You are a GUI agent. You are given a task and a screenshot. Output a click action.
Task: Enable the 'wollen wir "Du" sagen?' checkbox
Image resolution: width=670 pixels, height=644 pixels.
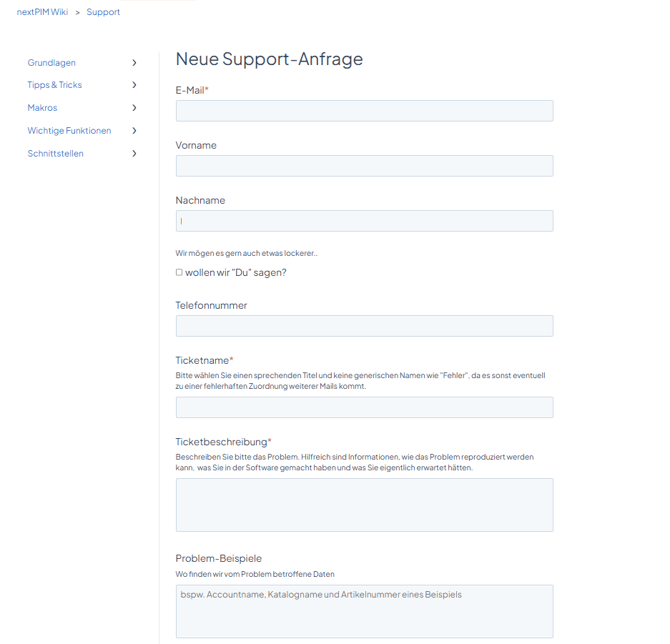click(179, 272)
